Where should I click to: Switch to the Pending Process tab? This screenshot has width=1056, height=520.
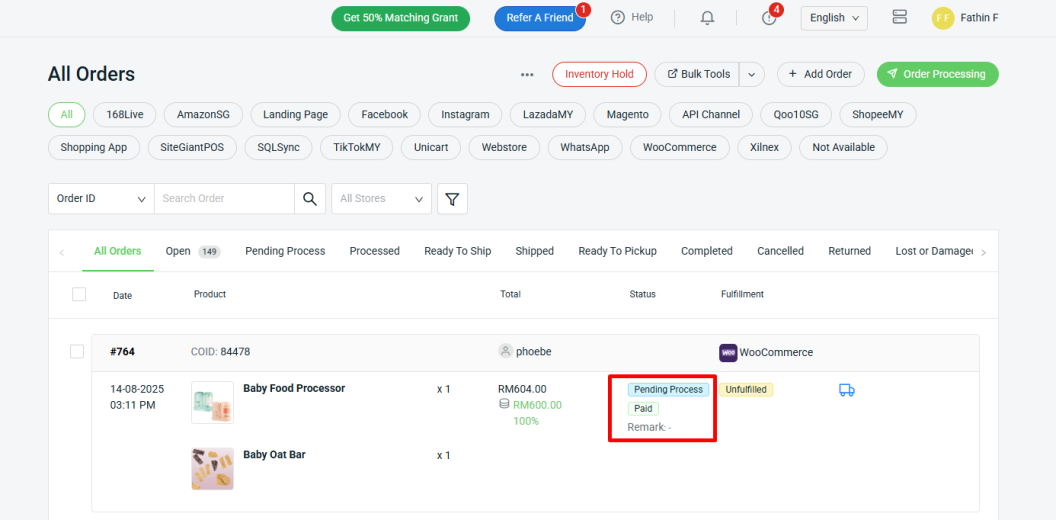(x=285, y=251)
